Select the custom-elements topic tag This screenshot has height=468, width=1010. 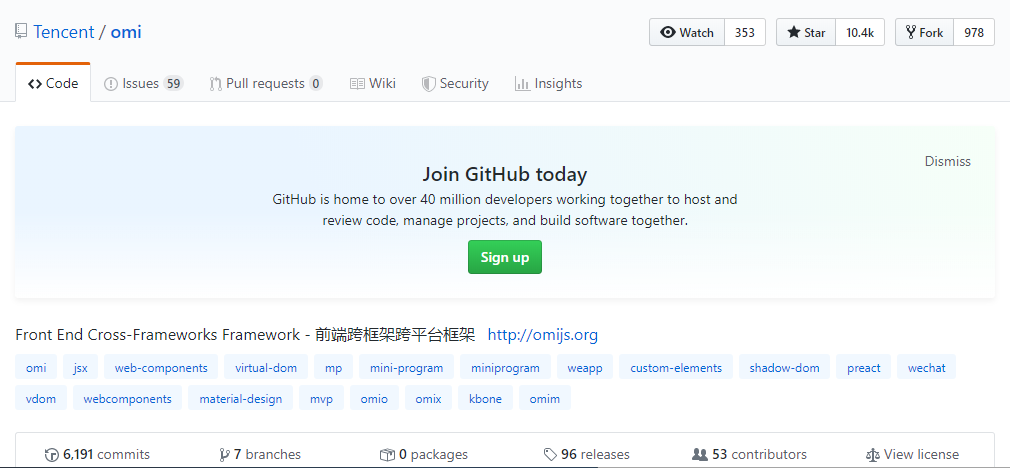[x=676, y=368]
